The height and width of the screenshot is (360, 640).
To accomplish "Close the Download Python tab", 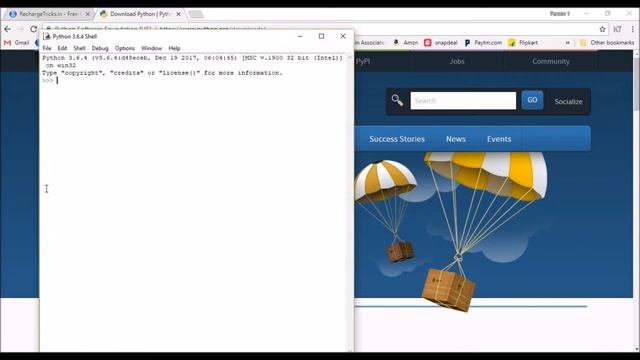I will (178, 14).
